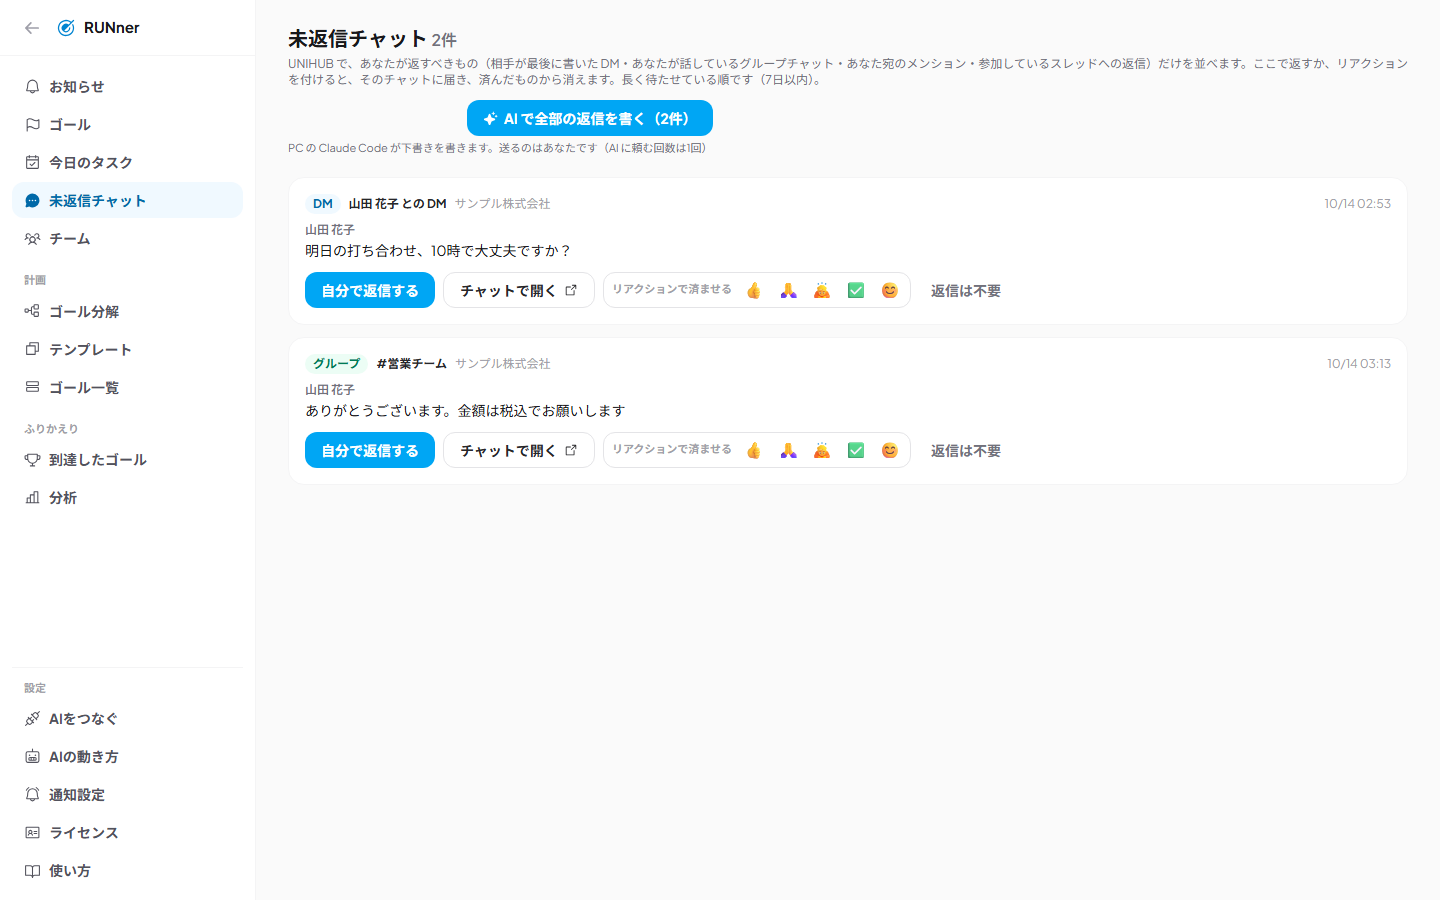1440x900 pixels.
Task: Open テンプレート in the sidebar
Action: pyautogui.click(x=127, y=349)
